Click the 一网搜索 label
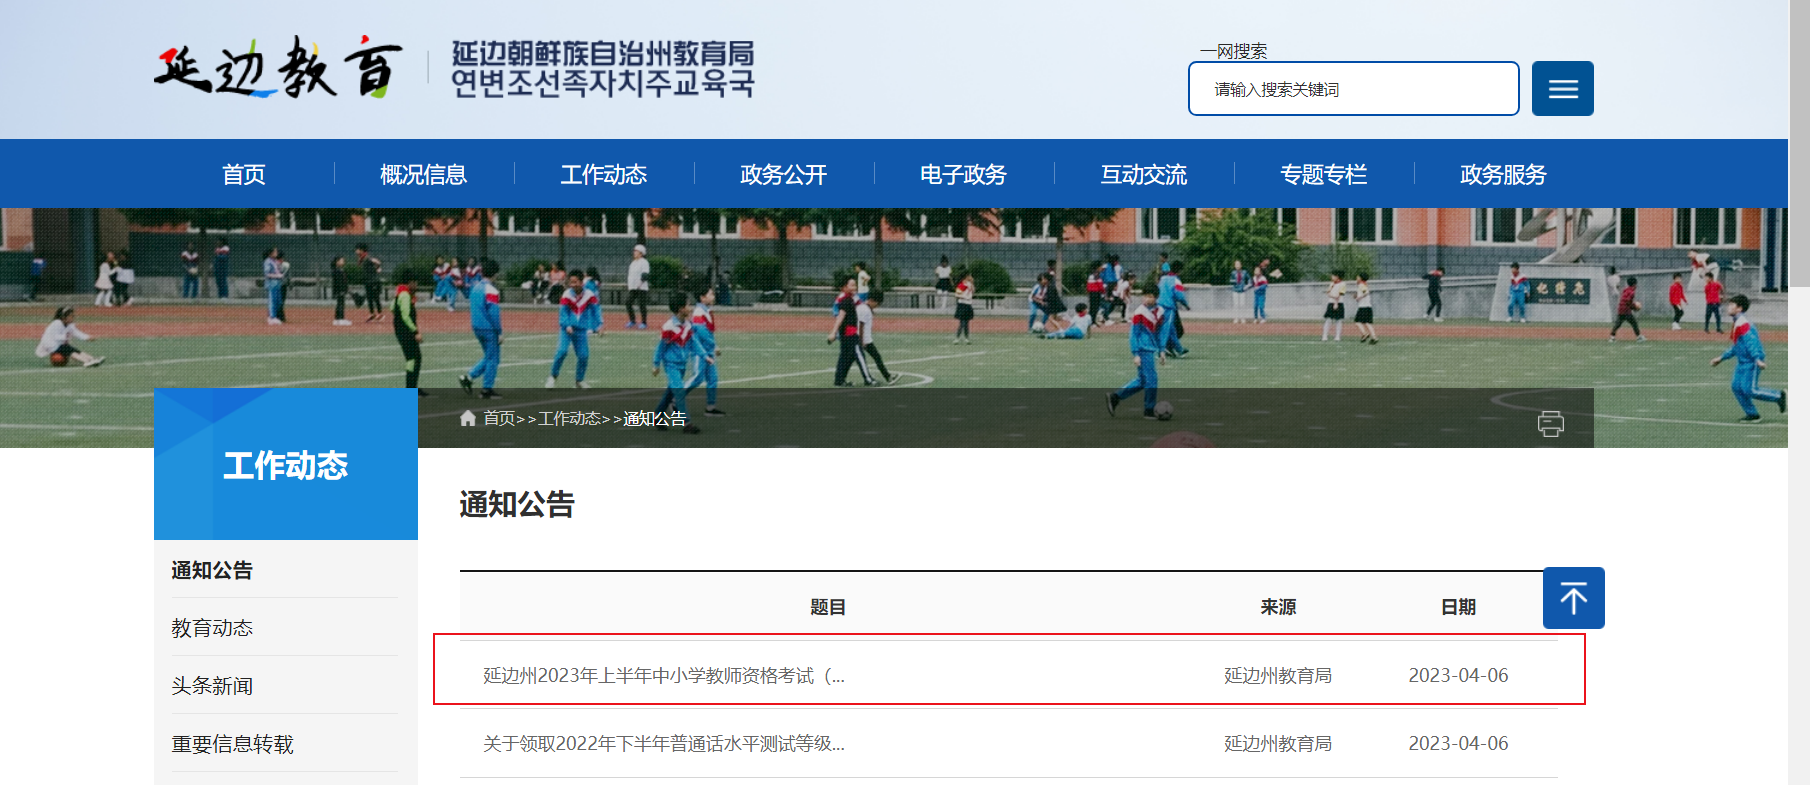1810x785 pixels. (1234, 51)
